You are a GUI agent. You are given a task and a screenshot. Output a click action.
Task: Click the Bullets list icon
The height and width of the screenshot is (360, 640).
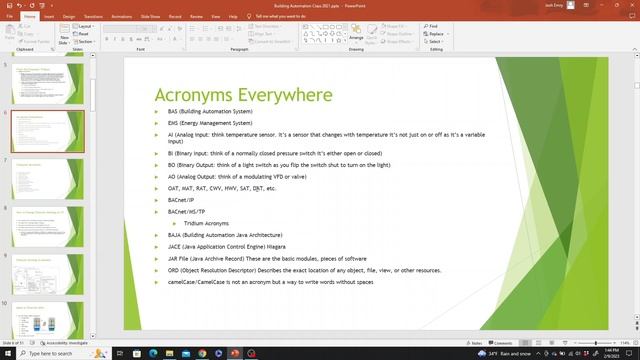(192, 29)
